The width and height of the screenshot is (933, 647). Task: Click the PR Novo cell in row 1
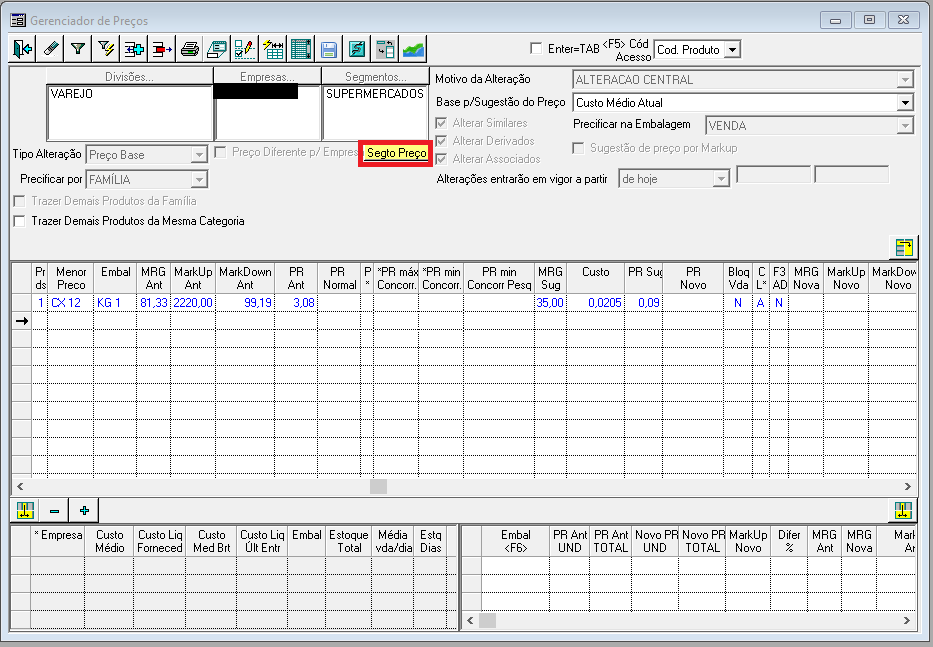click(693, 302)
